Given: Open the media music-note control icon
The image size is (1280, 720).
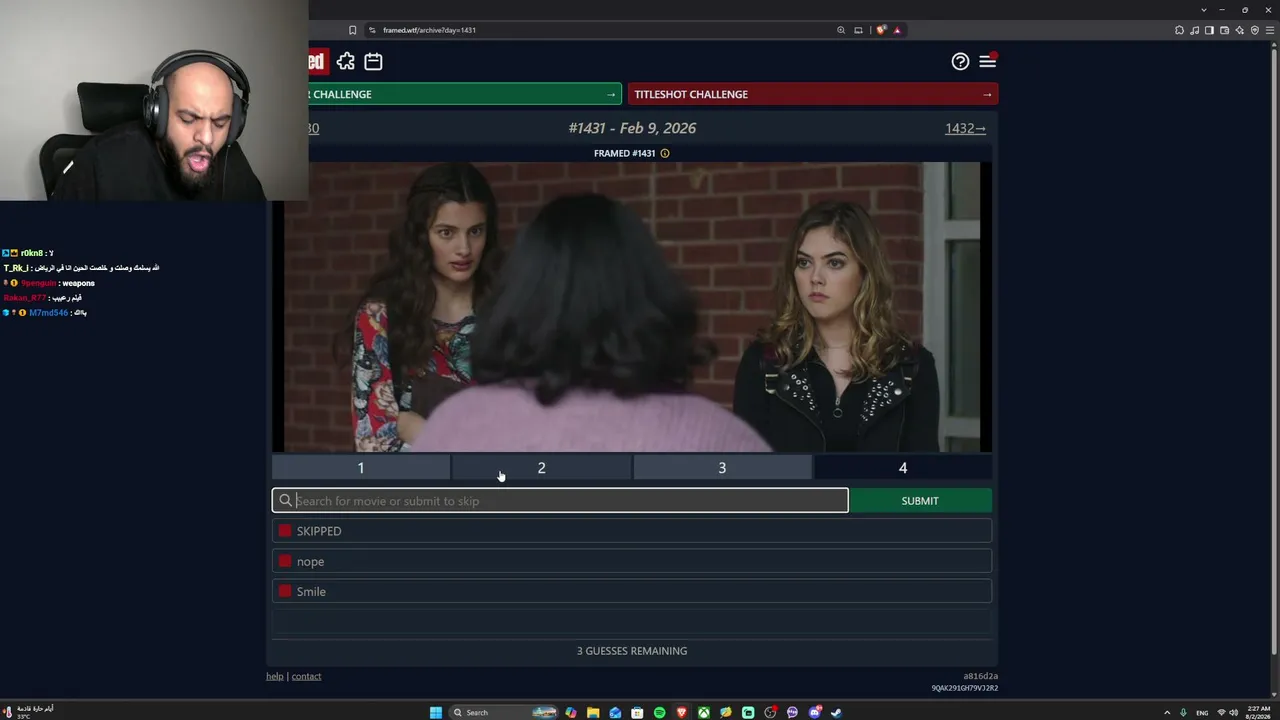Looking at the screenshot, I should pyautogui.click(x=1195, y=30).
